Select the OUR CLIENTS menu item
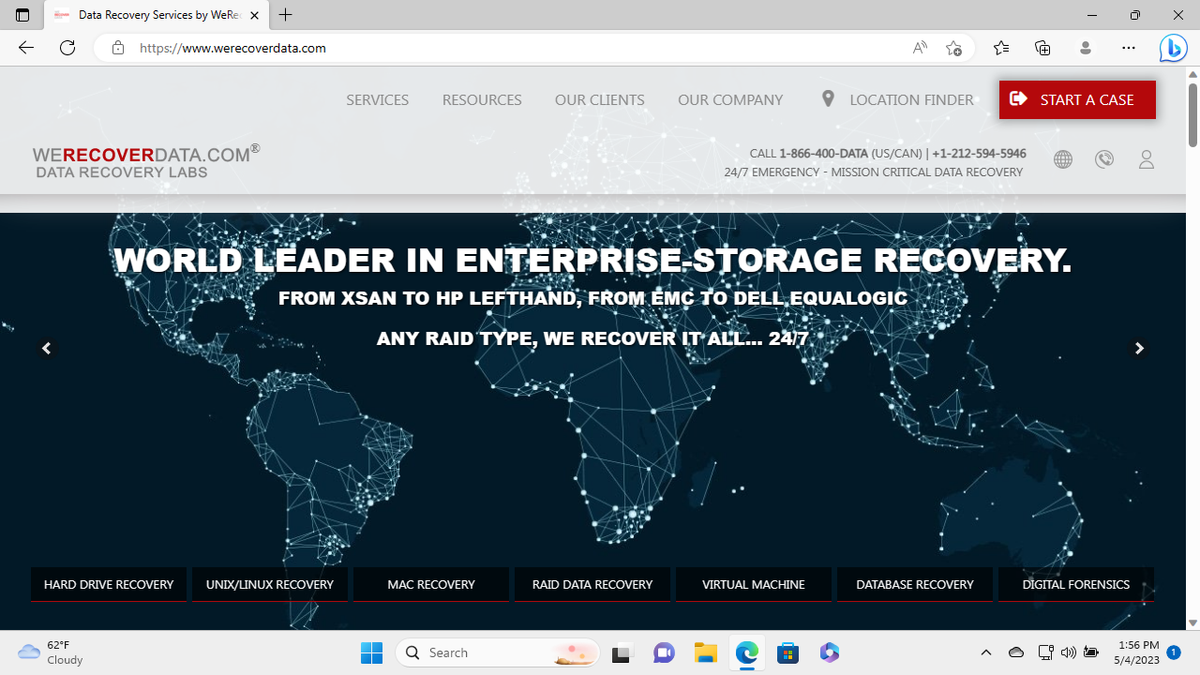Screen dimensions: 1200x675 tap(599, 99)
